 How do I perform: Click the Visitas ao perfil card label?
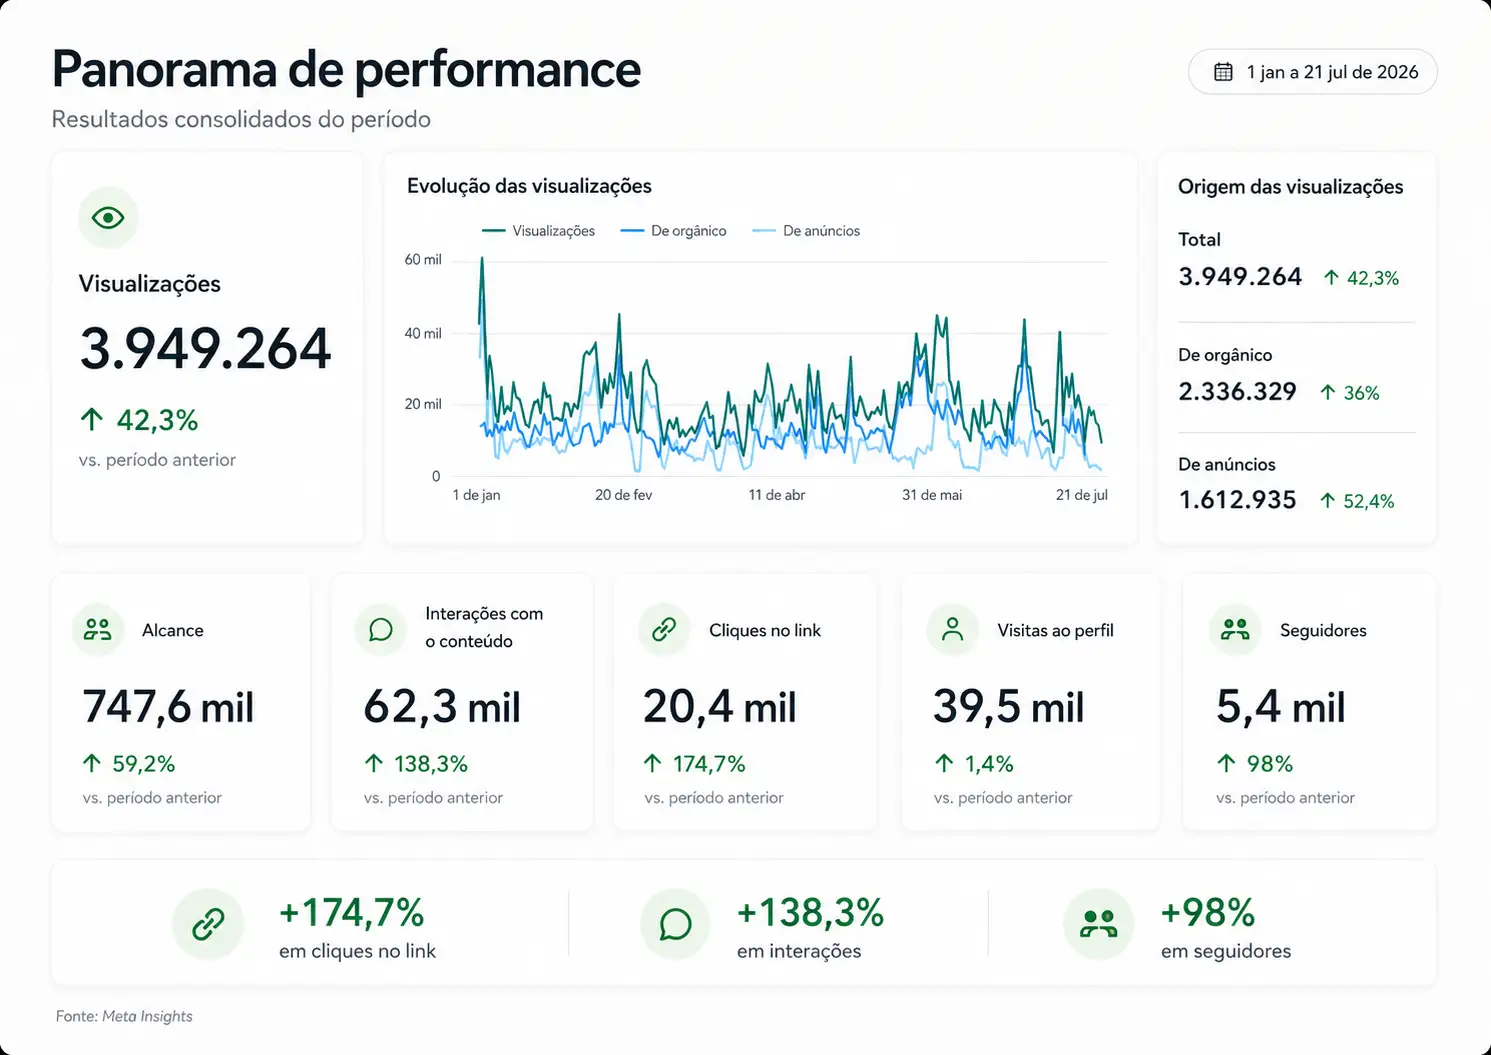click(1055, 630)
